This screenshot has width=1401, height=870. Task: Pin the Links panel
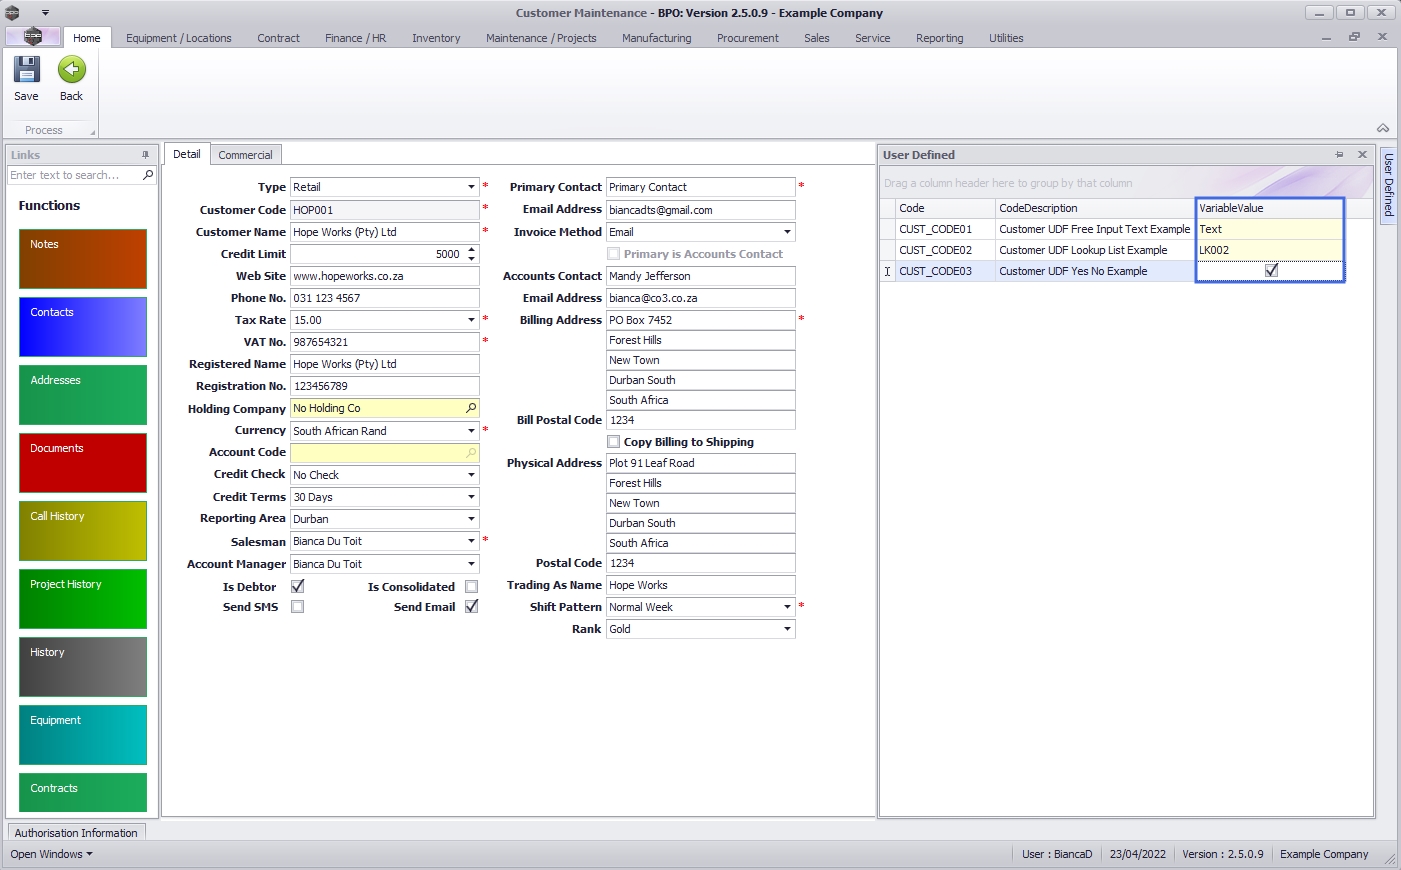(145, 155)
